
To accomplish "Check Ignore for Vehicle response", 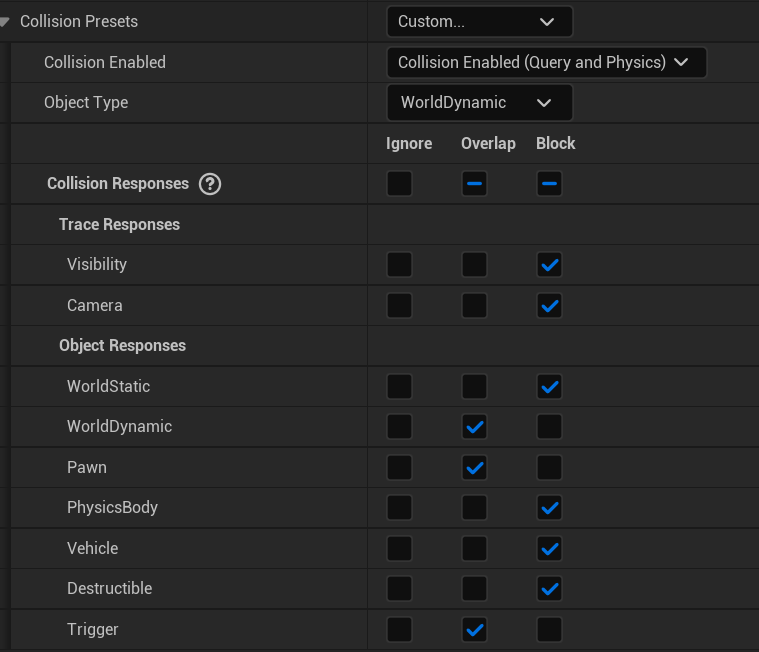I will (x=399, y=548).
